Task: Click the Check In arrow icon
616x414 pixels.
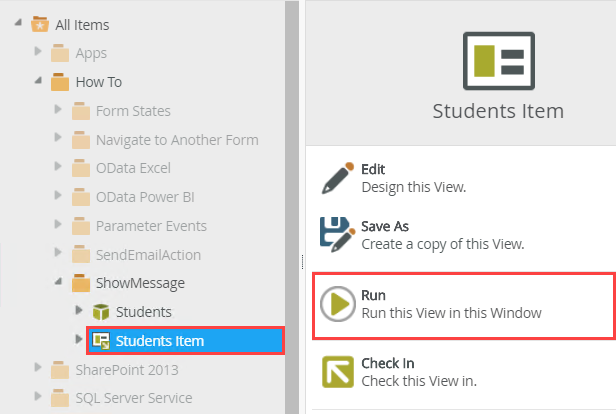Action: (338, 371)
